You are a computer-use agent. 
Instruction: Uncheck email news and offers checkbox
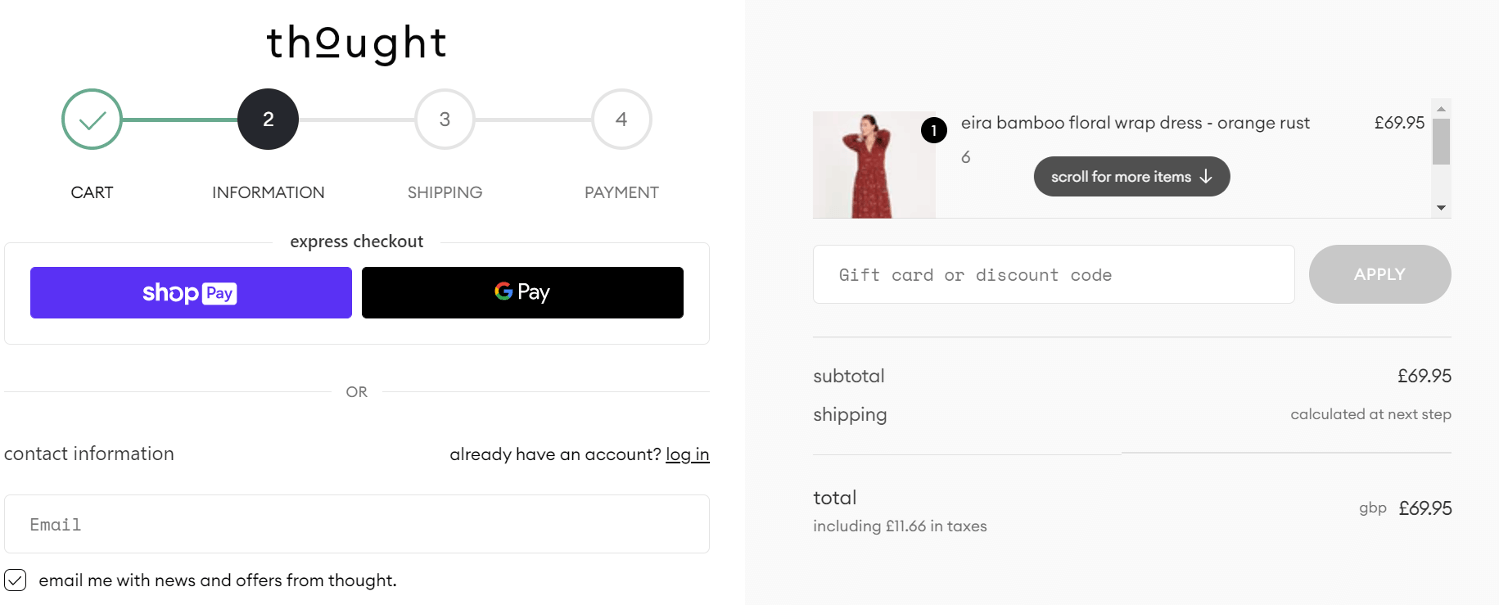[x=15, y=580]
